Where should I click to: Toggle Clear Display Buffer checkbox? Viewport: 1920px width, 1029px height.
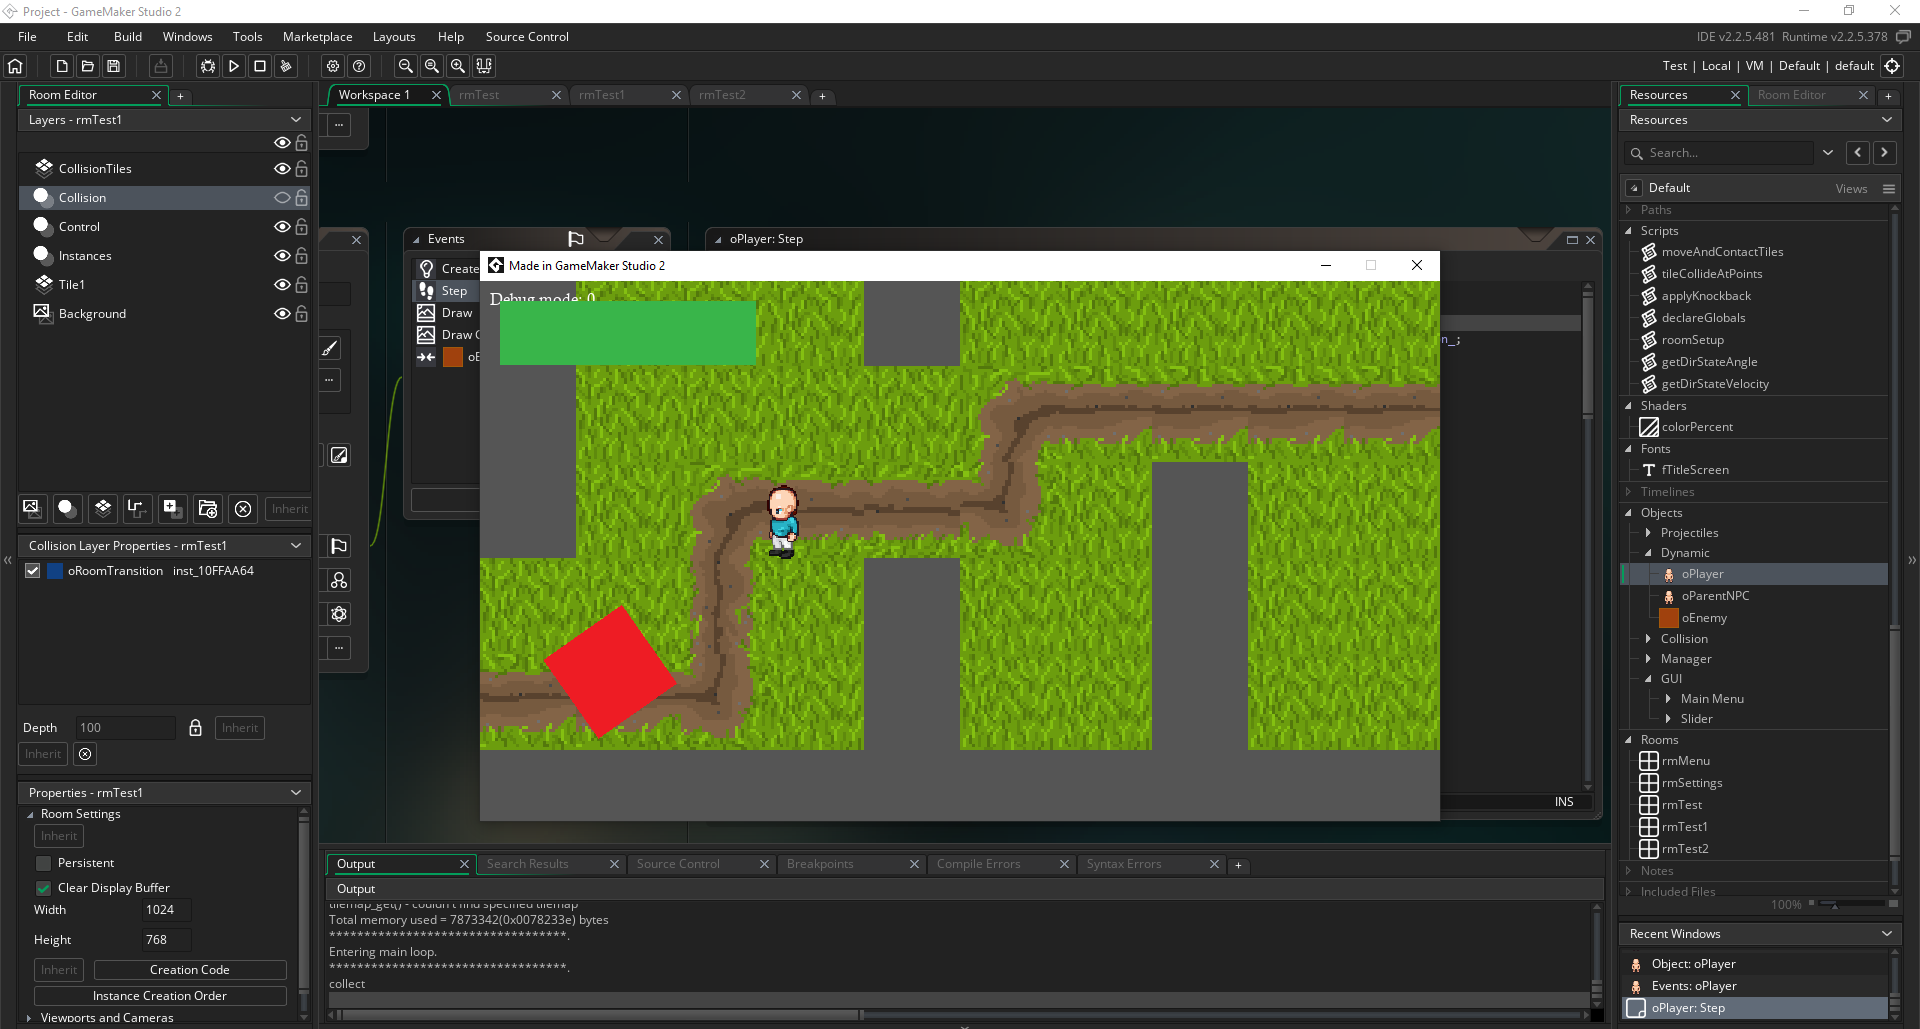(x=43, y=888)
